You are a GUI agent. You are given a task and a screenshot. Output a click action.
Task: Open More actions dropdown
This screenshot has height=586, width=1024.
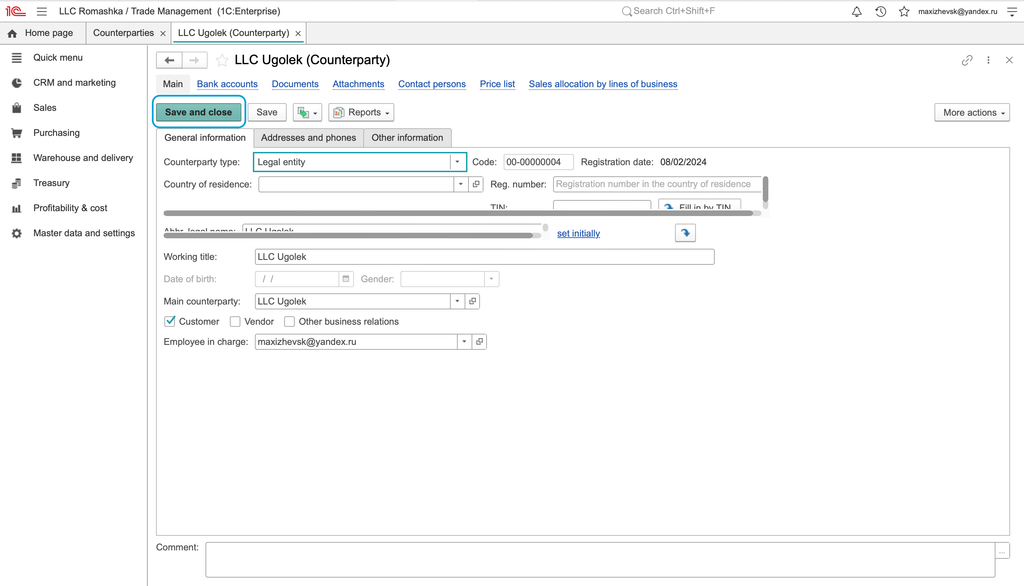(972, 112)
